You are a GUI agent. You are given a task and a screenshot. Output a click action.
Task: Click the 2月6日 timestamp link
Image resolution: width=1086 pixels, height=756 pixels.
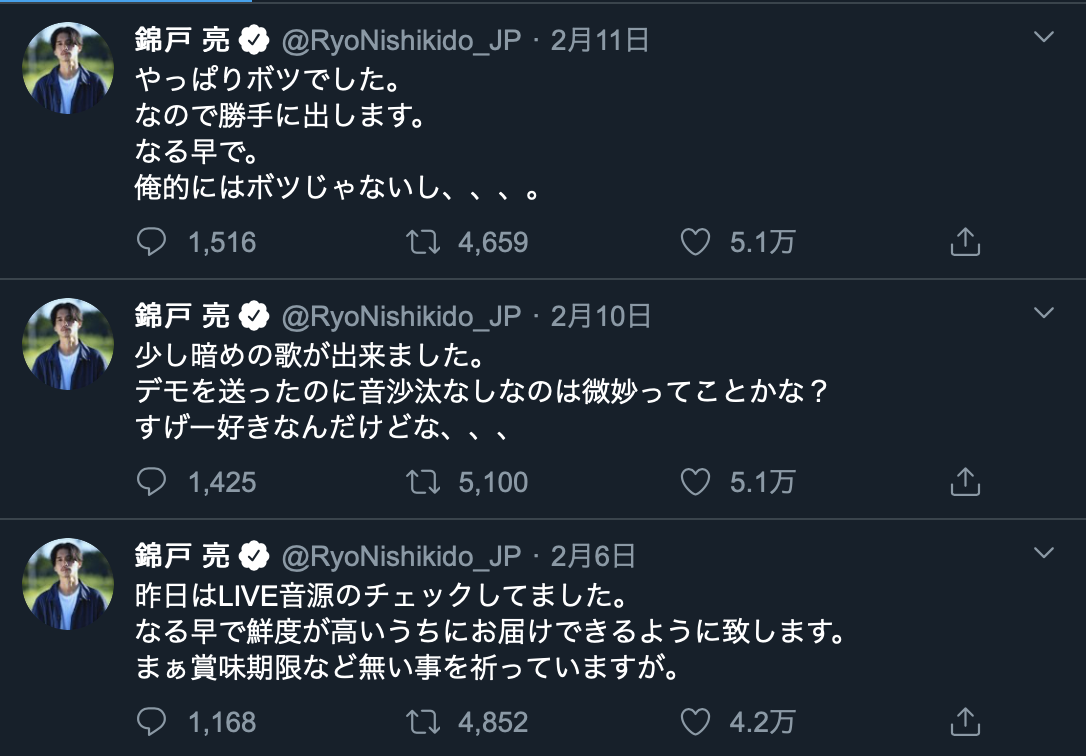coord(592,556)
